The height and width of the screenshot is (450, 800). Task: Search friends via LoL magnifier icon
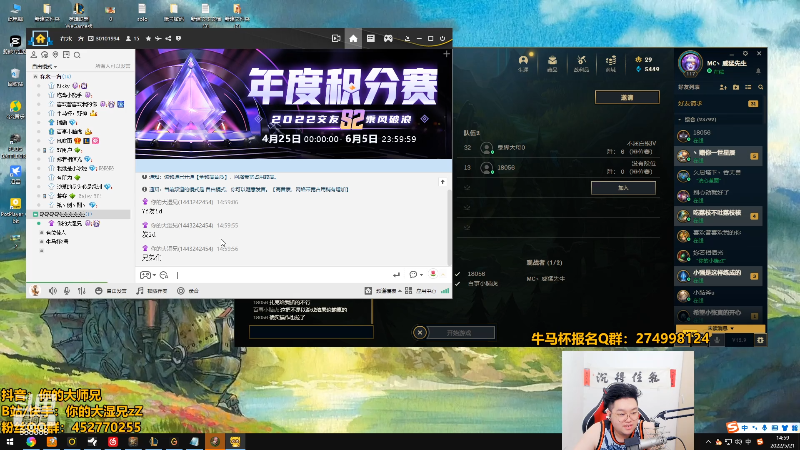coord(760,87)
